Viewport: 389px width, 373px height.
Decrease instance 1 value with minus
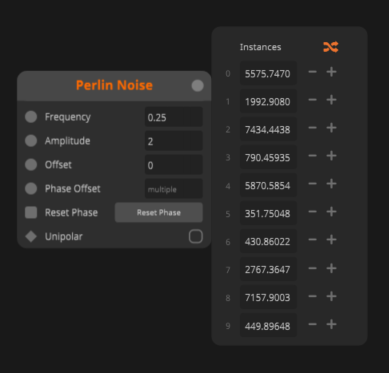(x=312, y=100)
